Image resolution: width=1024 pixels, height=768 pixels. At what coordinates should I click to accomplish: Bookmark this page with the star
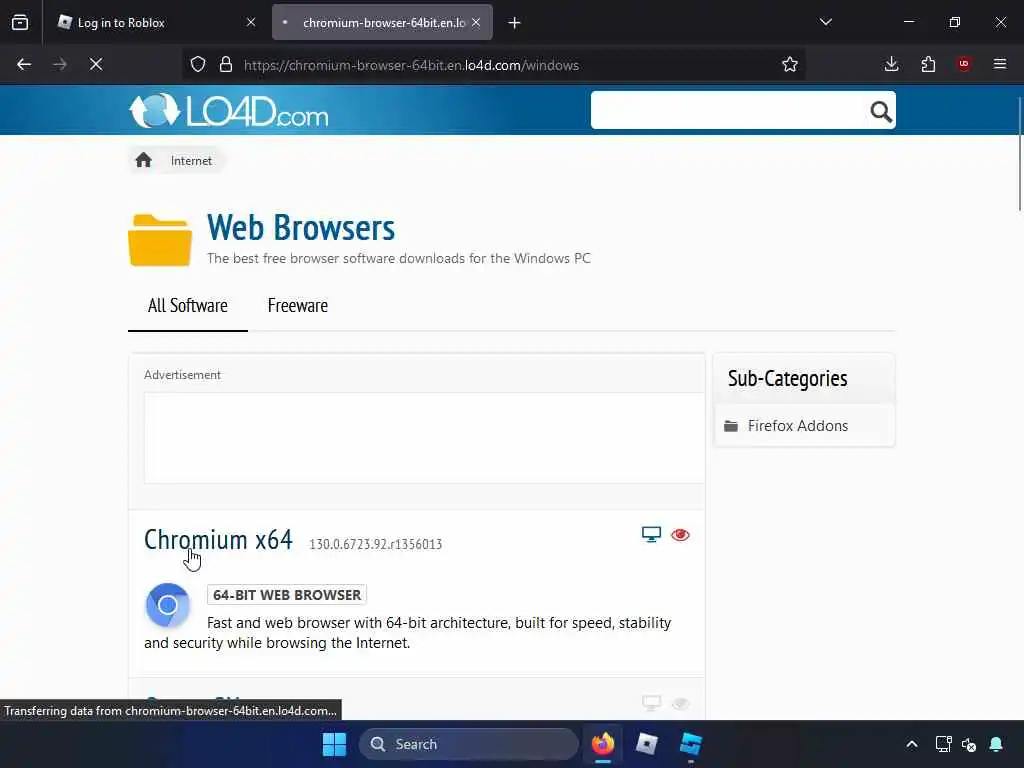click(790, 64)
